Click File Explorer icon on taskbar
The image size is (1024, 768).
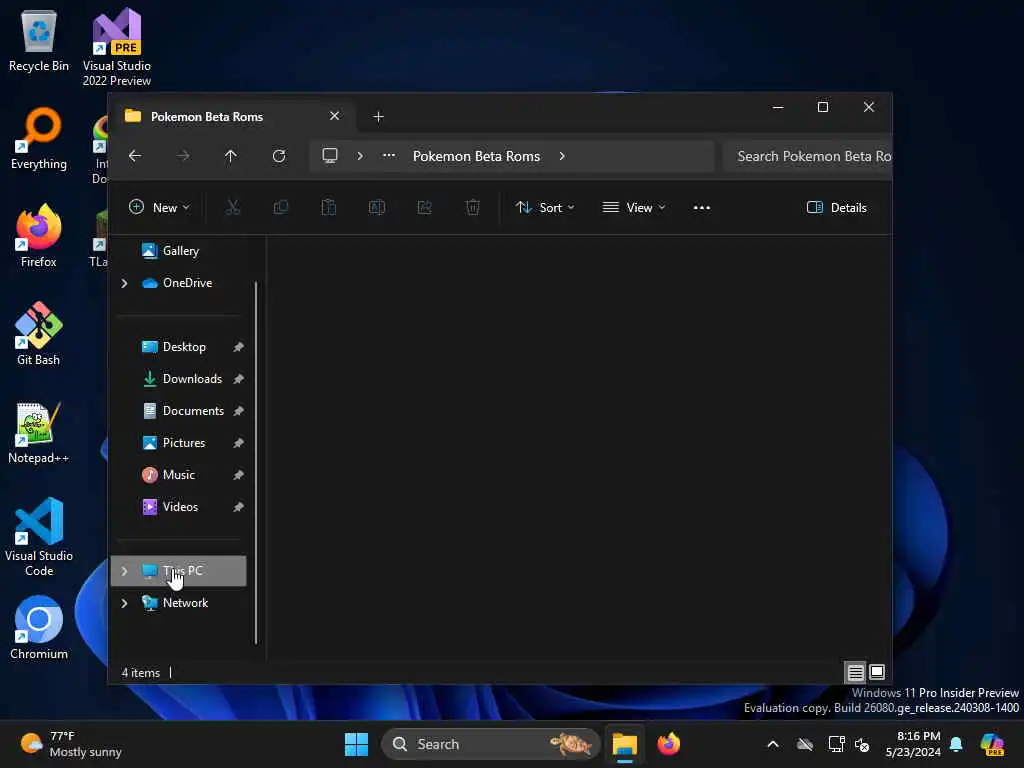click(624, 744)
